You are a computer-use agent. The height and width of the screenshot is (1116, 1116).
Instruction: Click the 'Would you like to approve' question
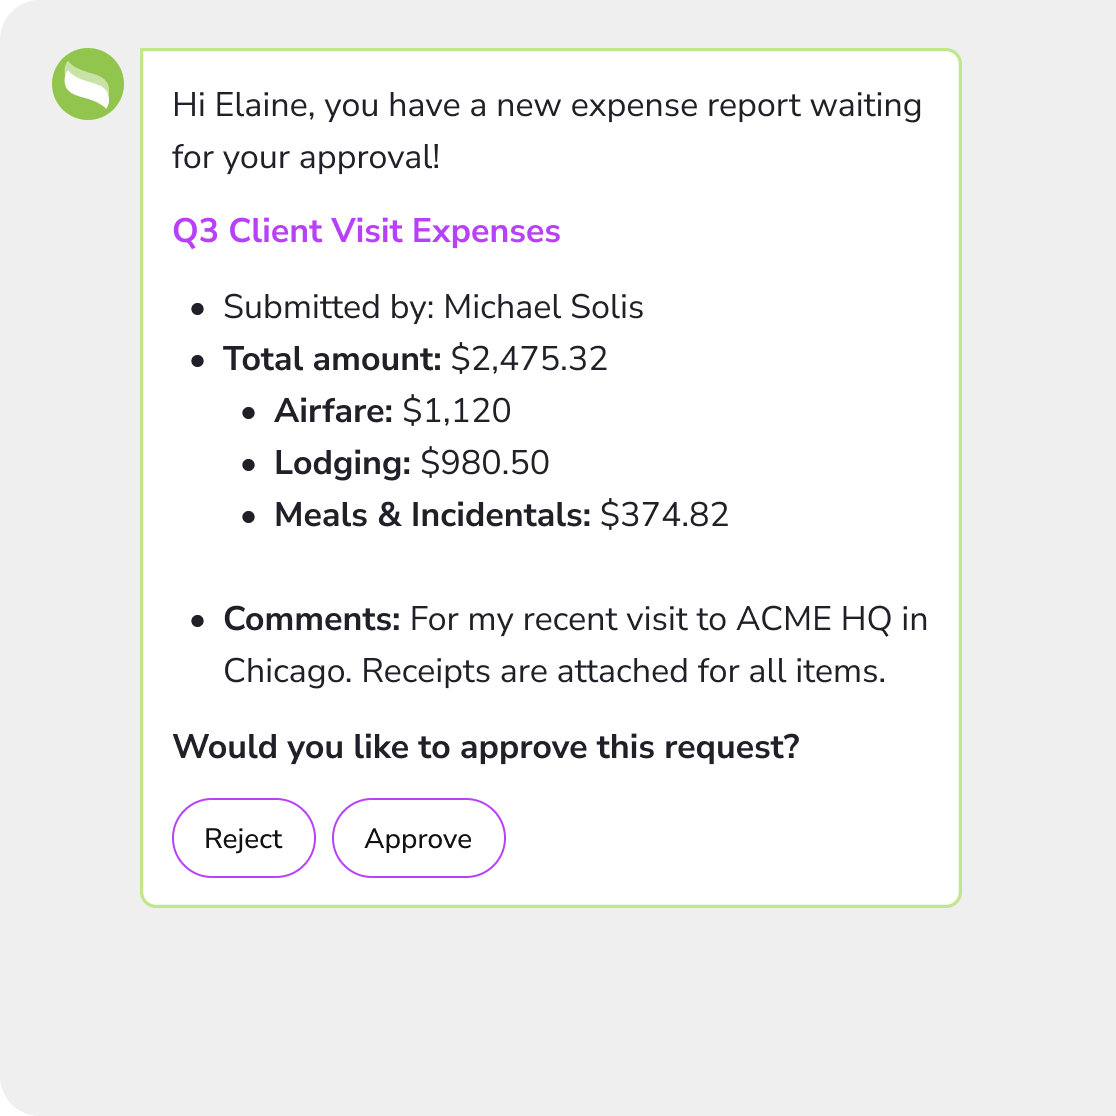click(486, 747)
